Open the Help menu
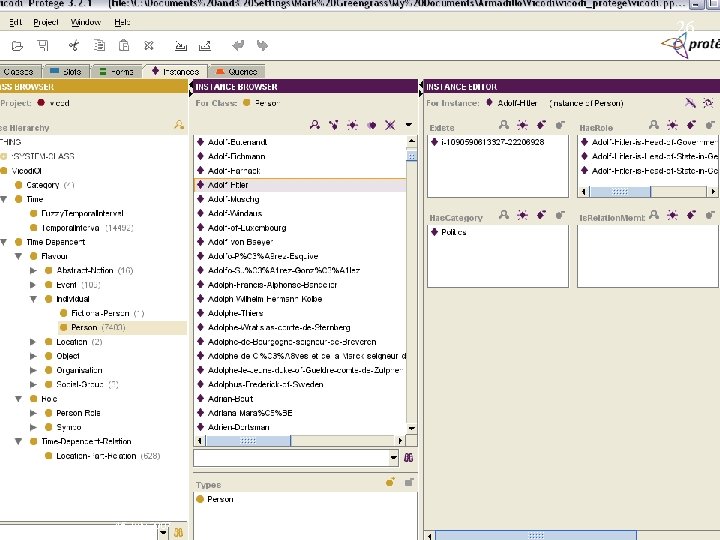The width and height of the screenshot is (720, 540). [x=122, y=22]
